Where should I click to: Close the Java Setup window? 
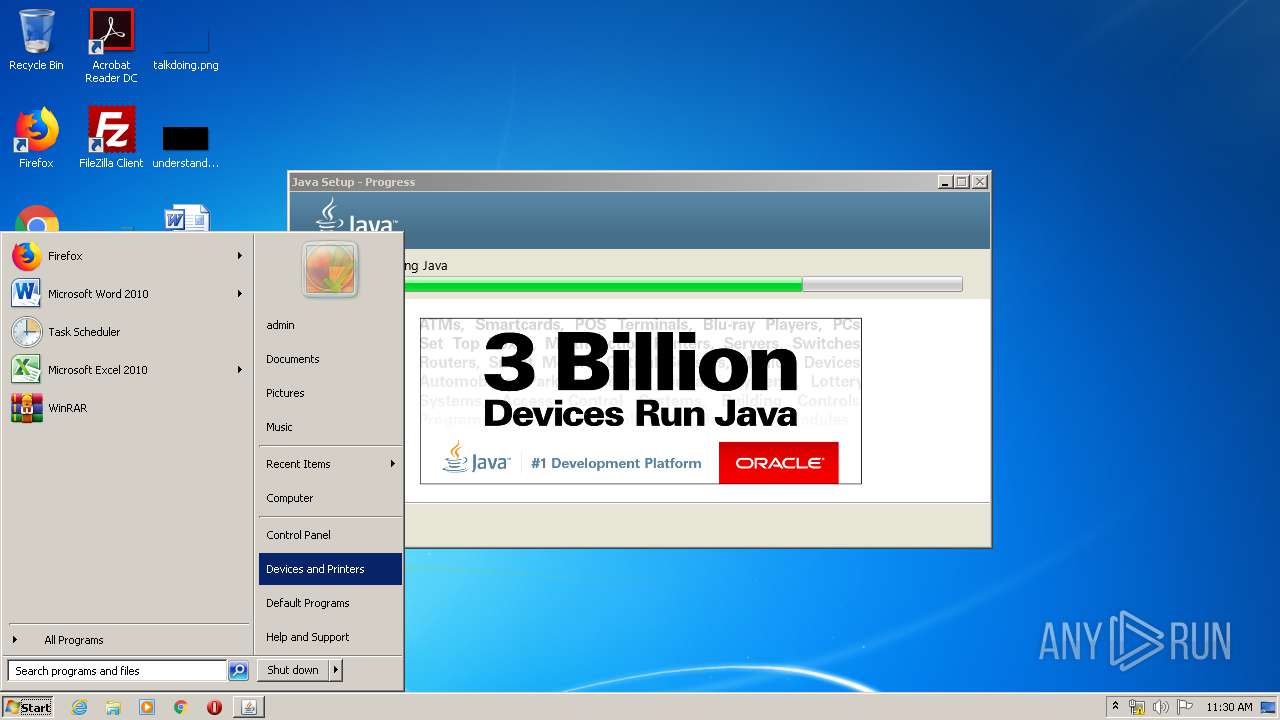click(980, 182)
